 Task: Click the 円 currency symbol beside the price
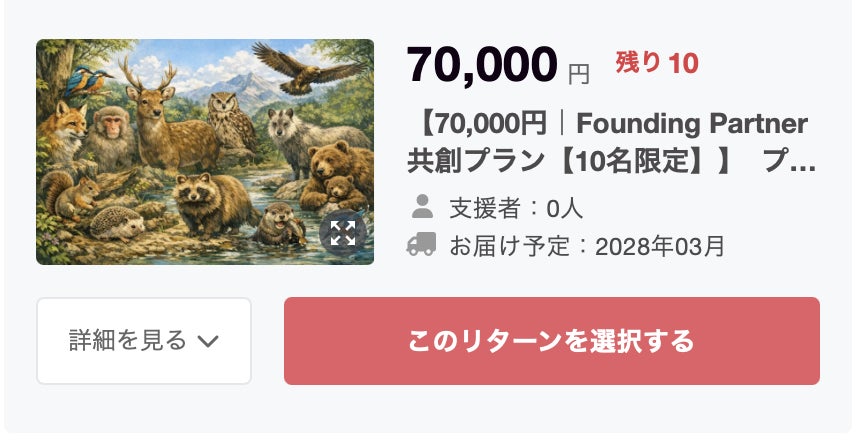(x=579, y=73)
